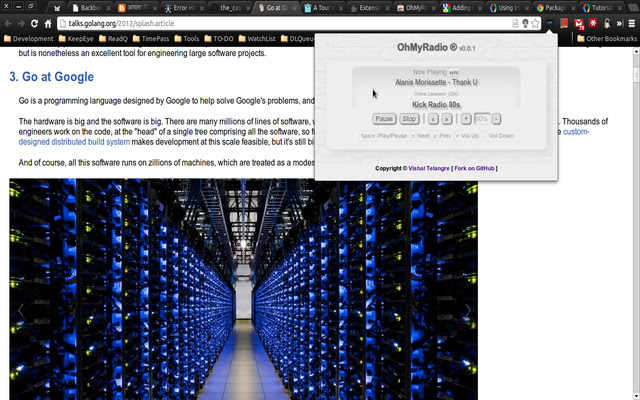This screenshot has width=640, height=400.
Task: Click the page vertical scrollbar
Action: coord(636,224)
